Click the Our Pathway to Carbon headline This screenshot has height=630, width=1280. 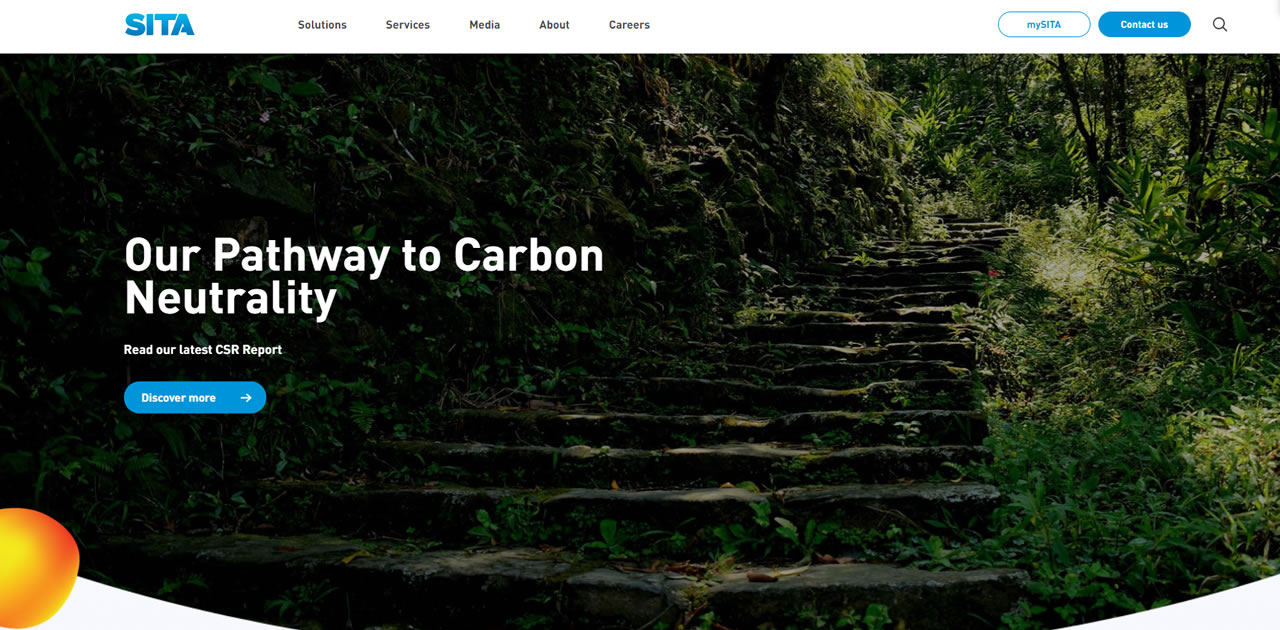pyautogui.click(x=364, y=254)
